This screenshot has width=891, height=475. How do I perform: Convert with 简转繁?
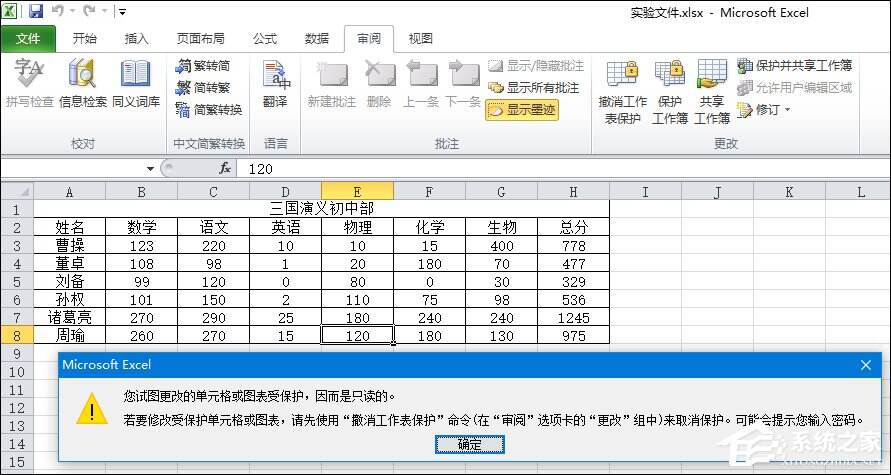(x=203, y=88)
